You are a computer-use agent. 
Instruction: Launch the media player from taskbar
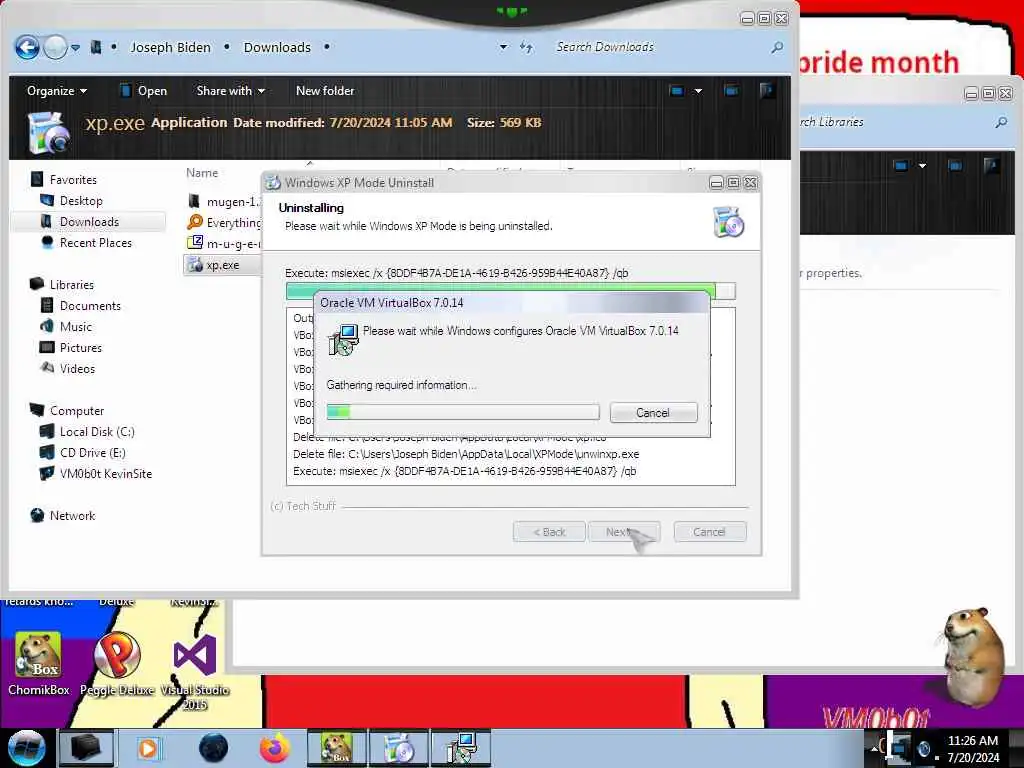click(148, 748)
